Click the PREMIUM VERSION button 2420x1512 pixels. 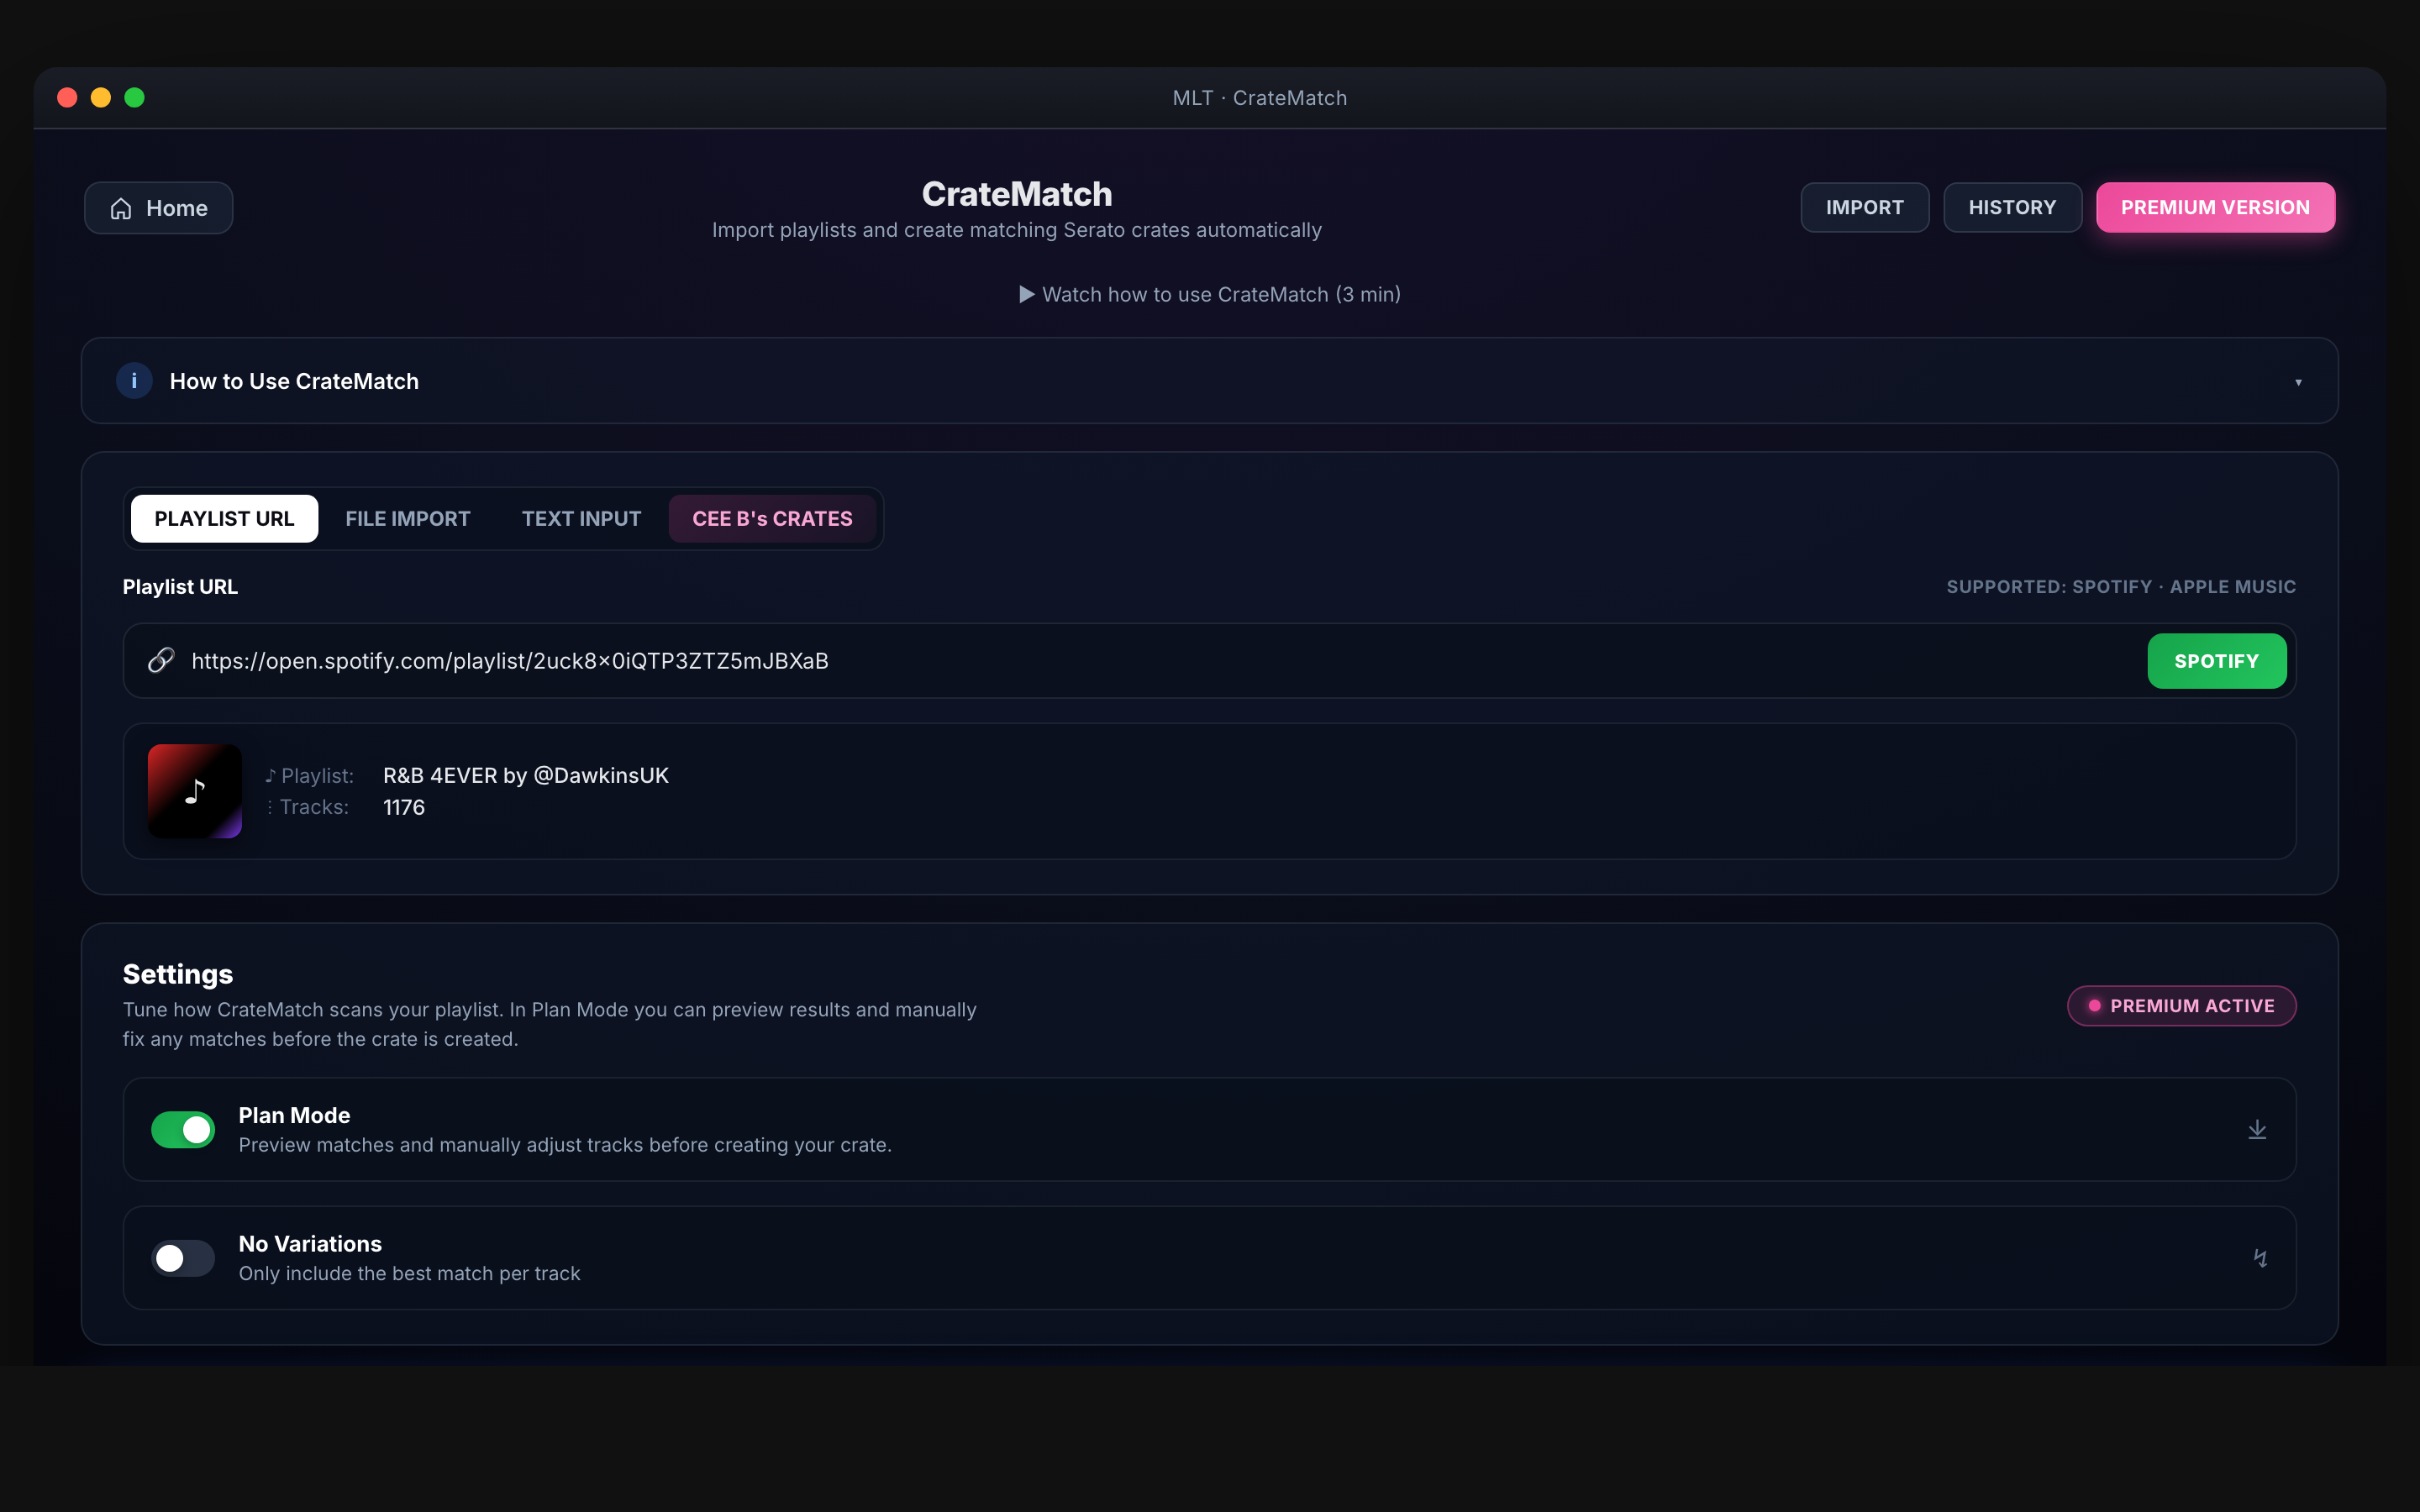[2215, 207]
